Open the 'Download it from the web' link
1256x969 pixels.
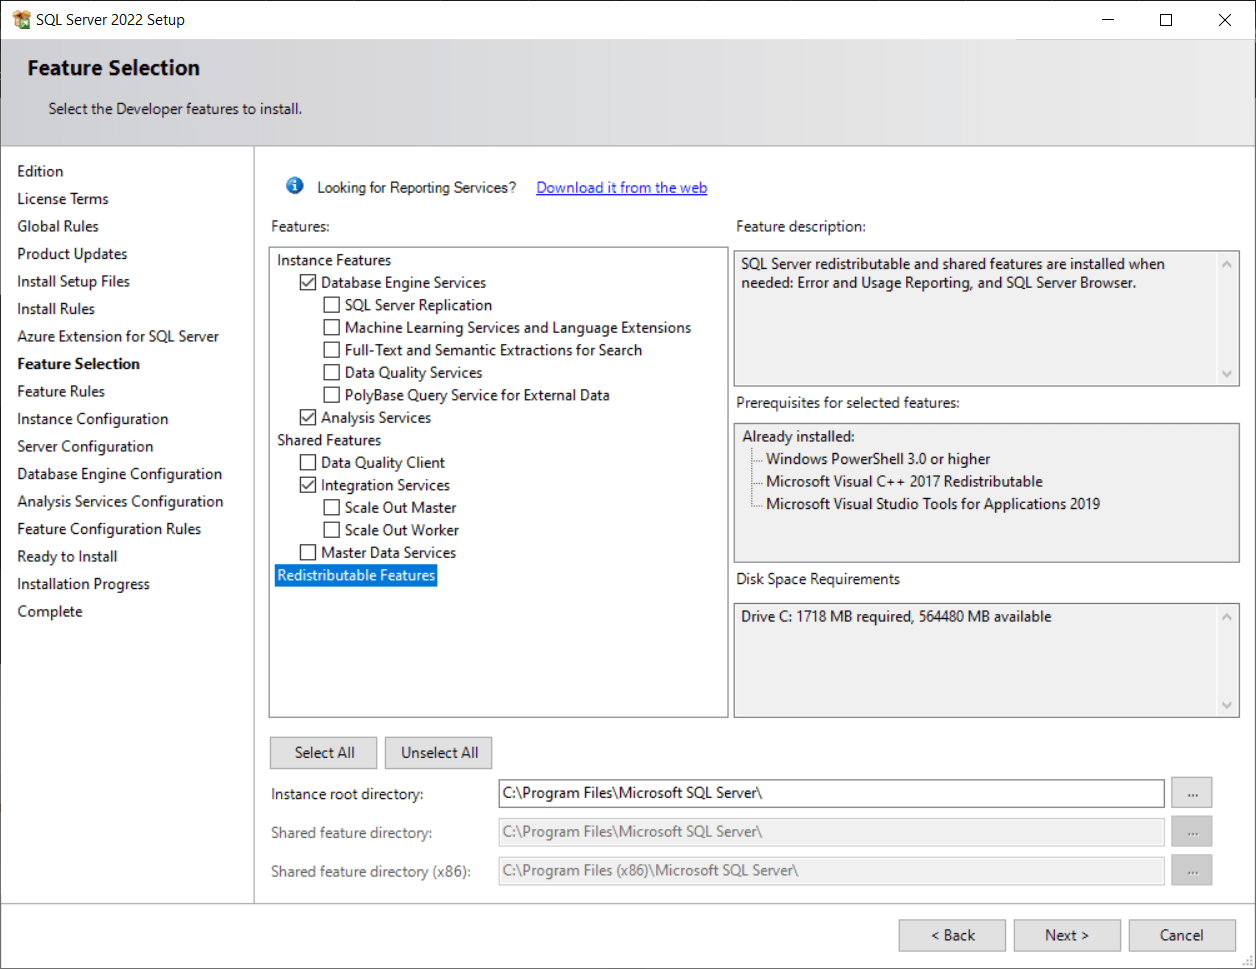(621, 187)
